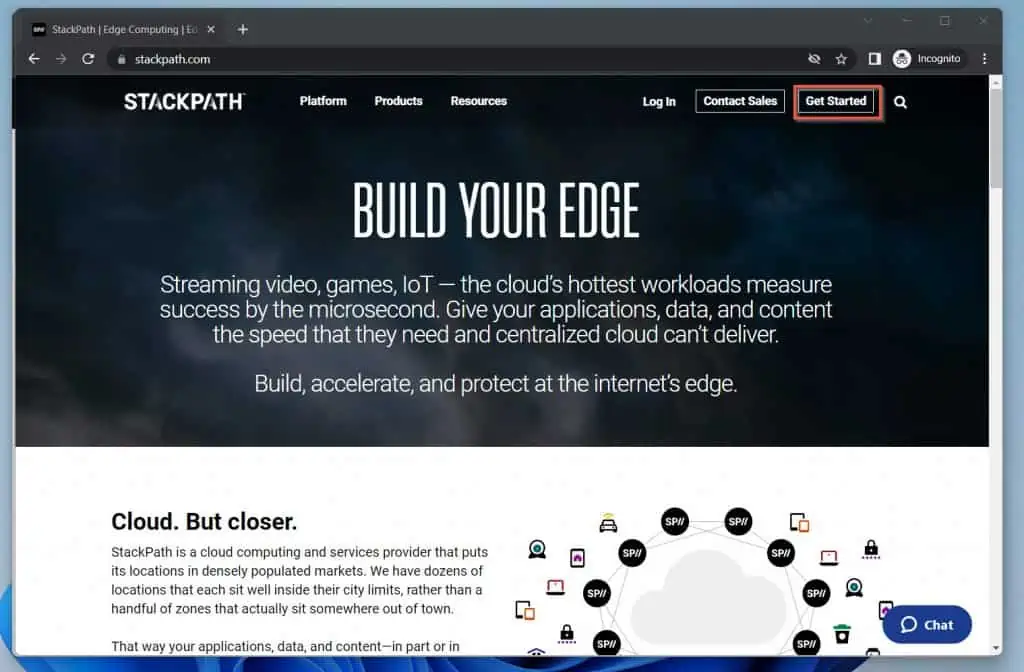The height and width of the screenshot is (672, 1024).
Task: Select the StackPath browser tab
Action: coord(120,29)
